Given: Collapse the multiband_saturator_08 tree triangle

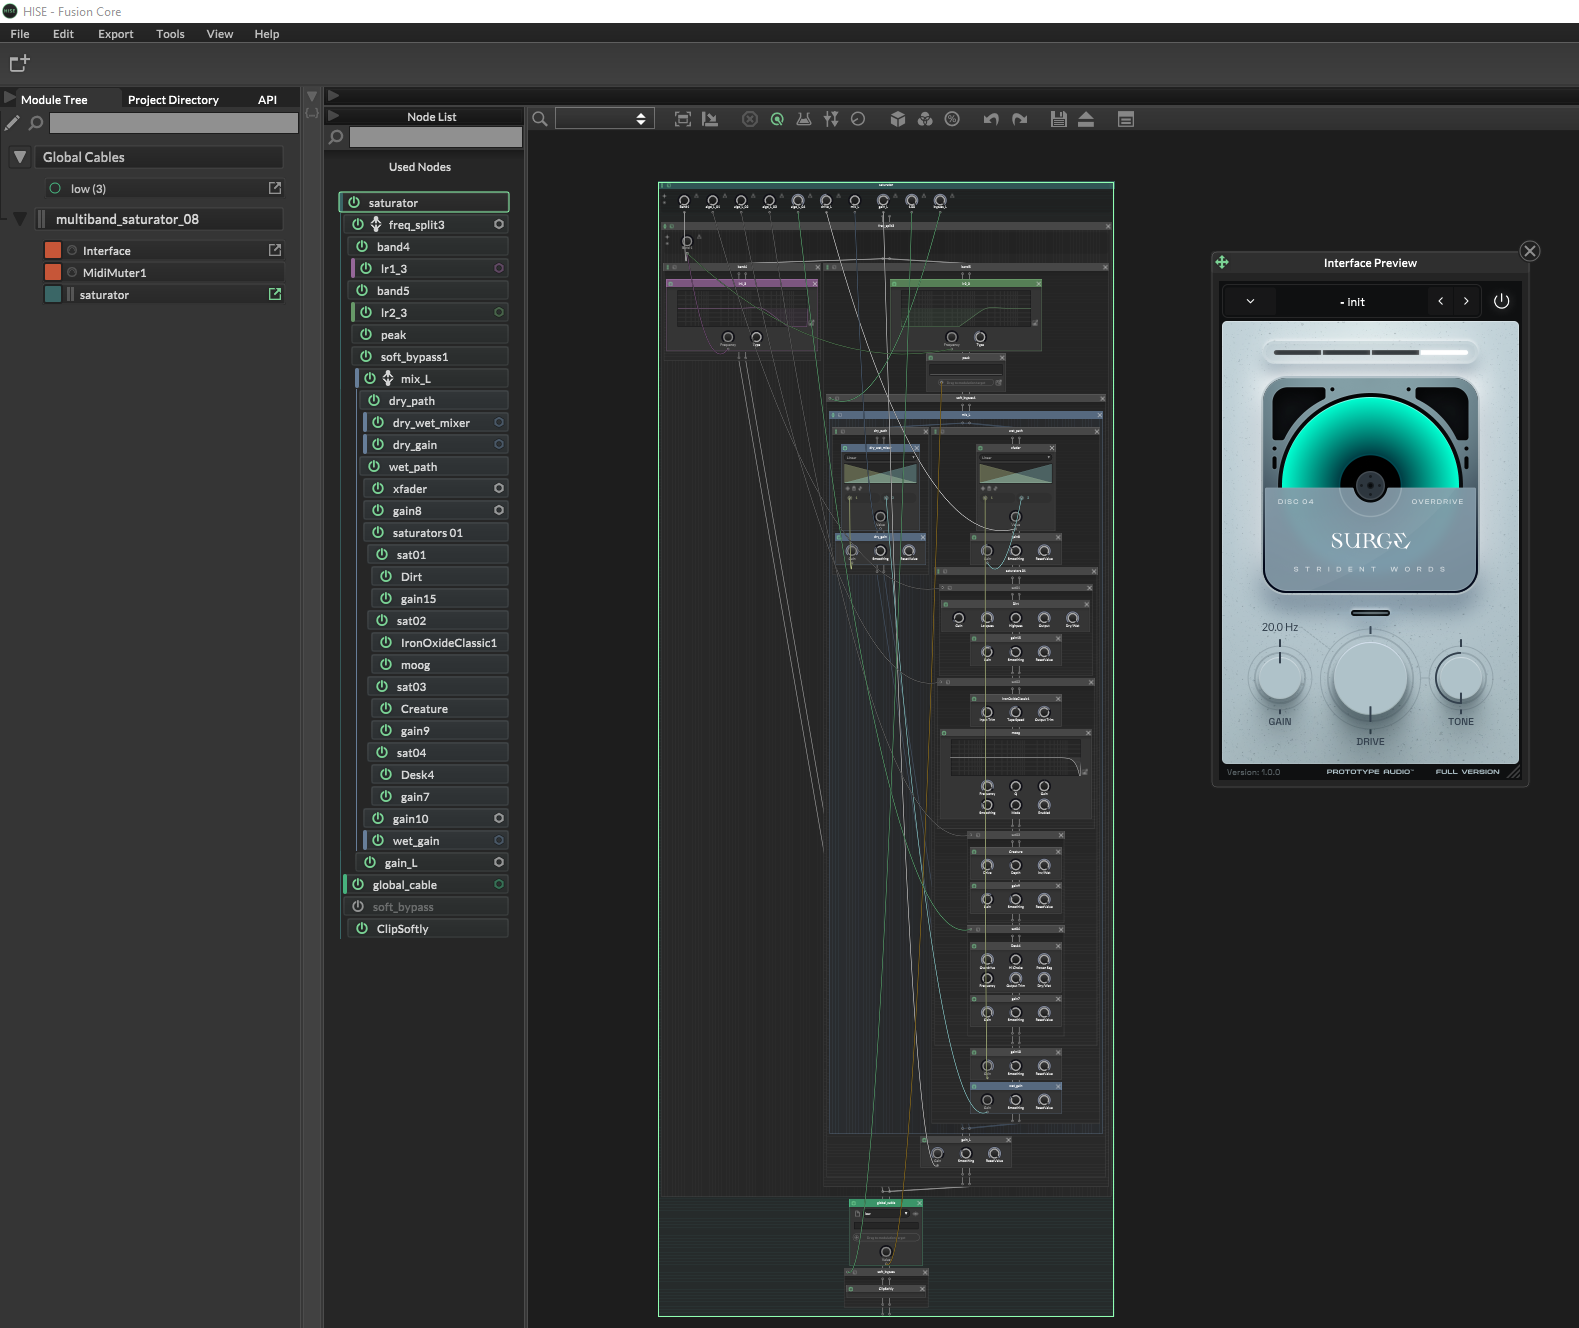Looking at the screenshot, I should point(20,219).
